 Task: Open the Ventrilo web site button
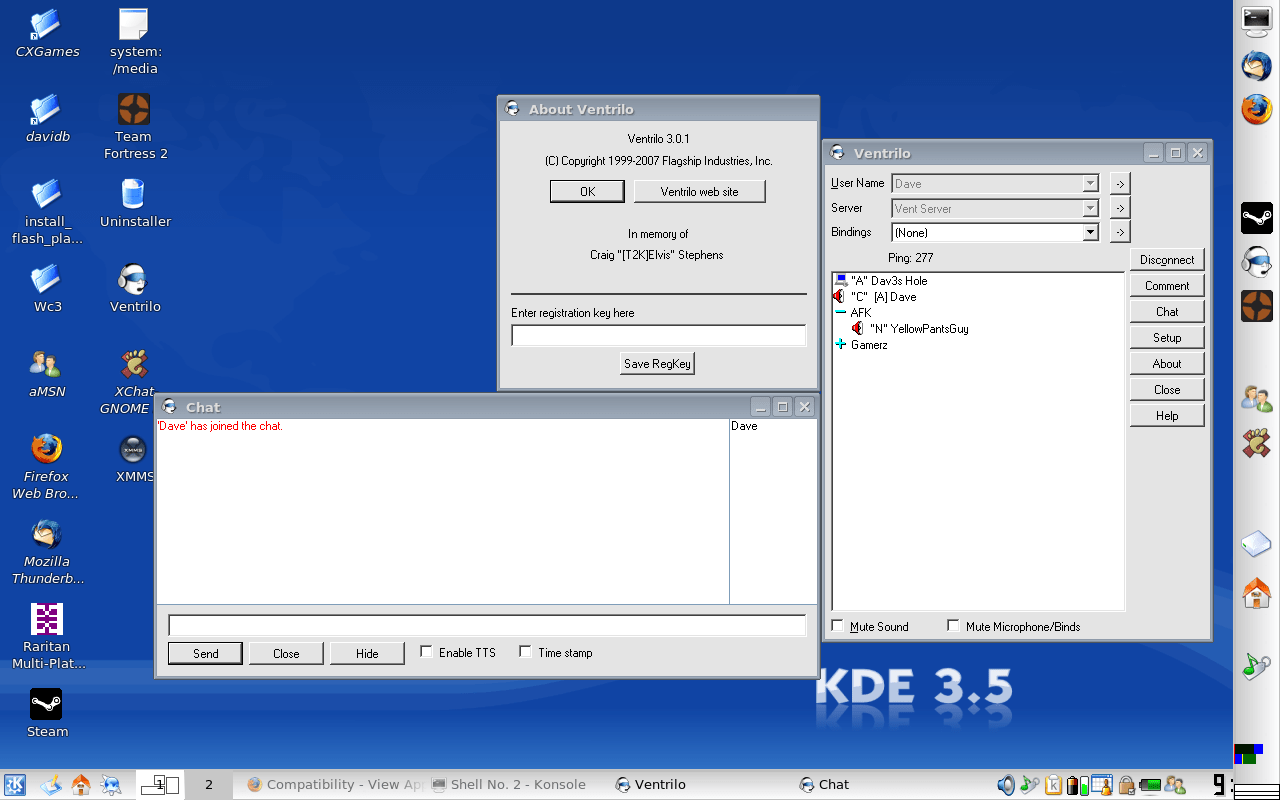tap(699, 191)
